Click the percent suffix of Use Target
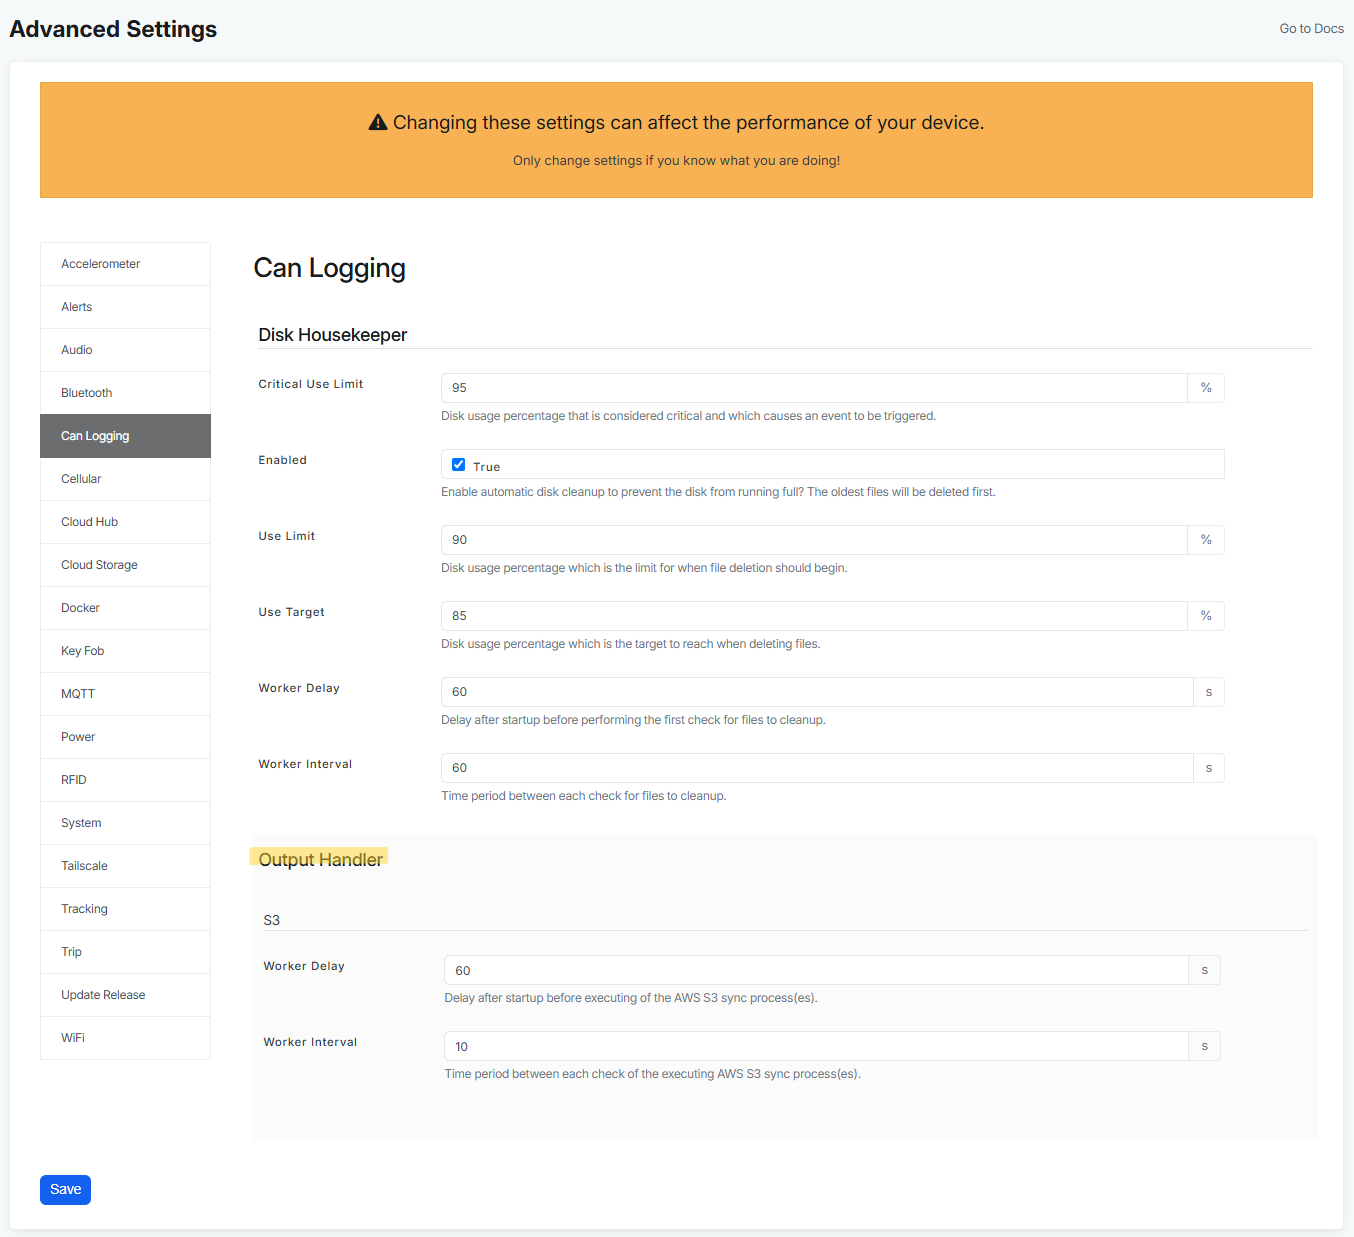Screen dimensions: 1354x1237 click(1206, 616)
